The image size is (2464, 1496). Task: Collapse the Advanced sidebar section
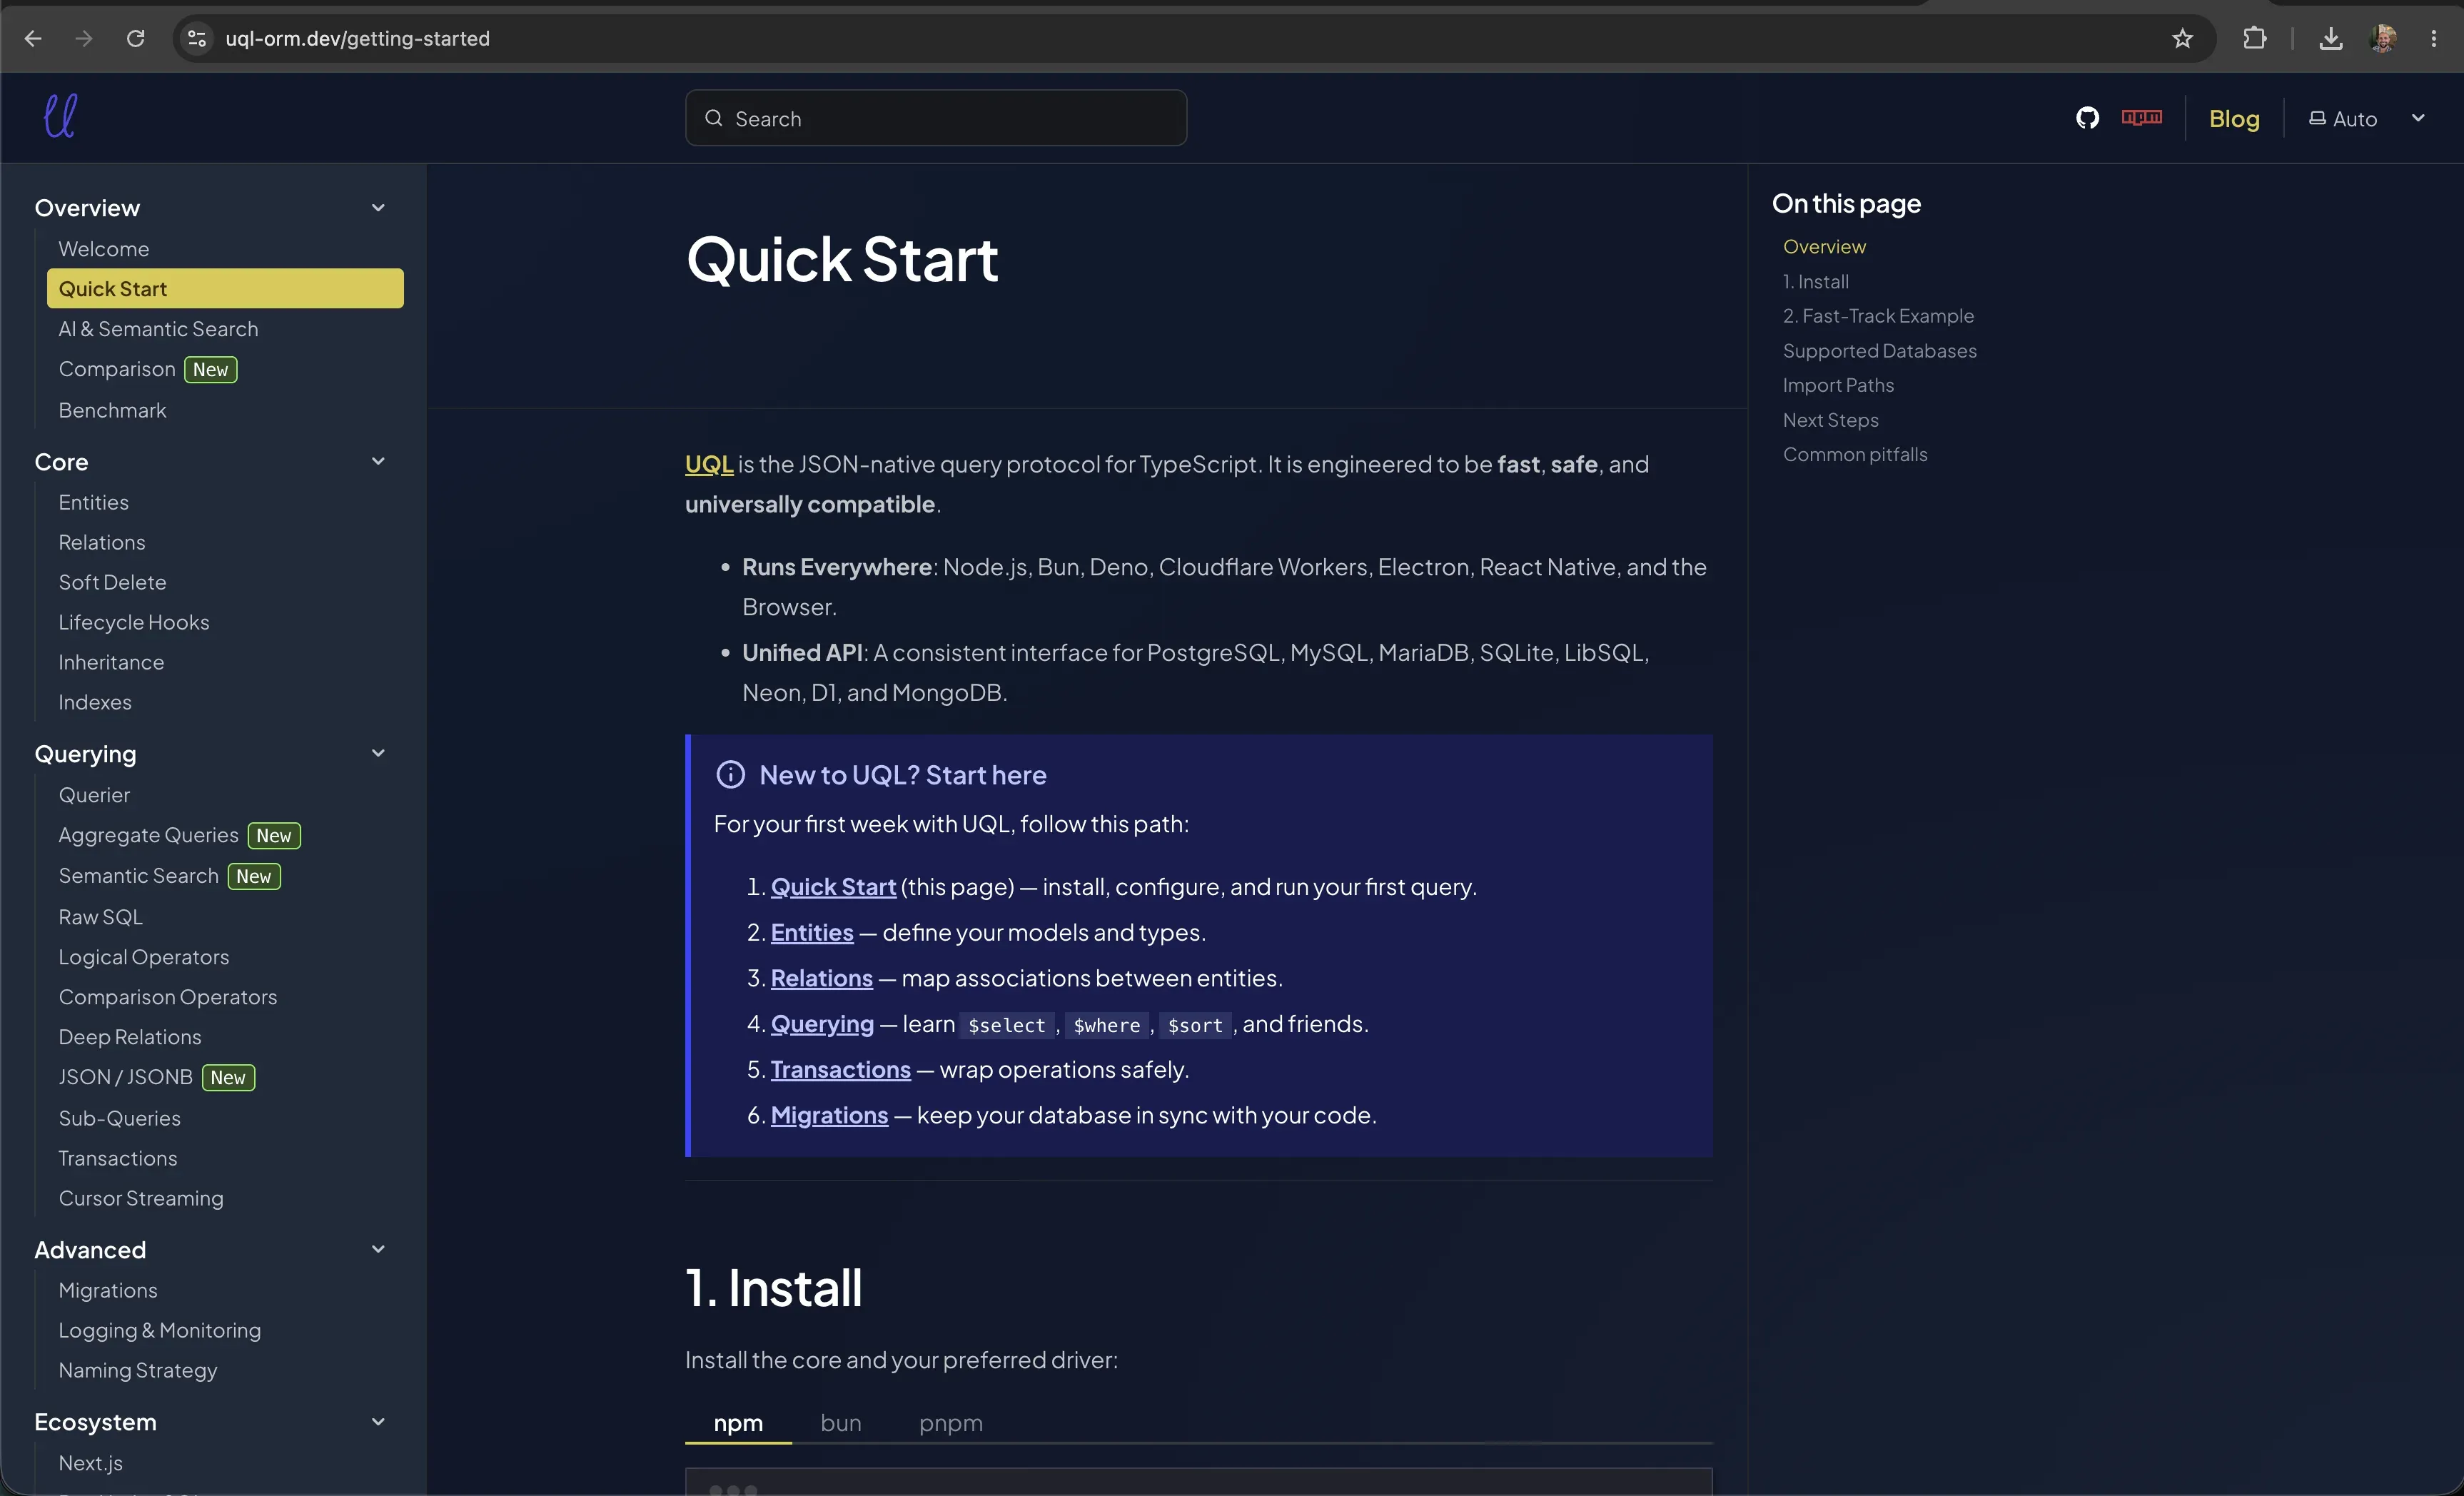click(x=378, y=1250)
